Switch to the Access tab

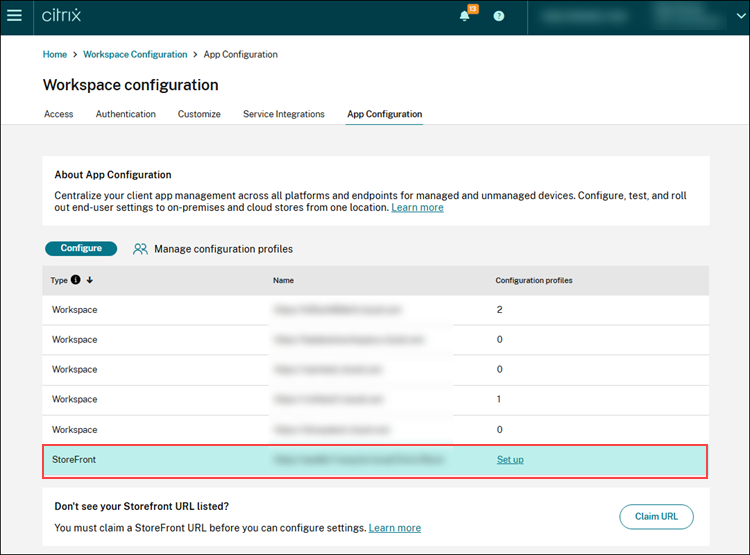click(59, 114)
